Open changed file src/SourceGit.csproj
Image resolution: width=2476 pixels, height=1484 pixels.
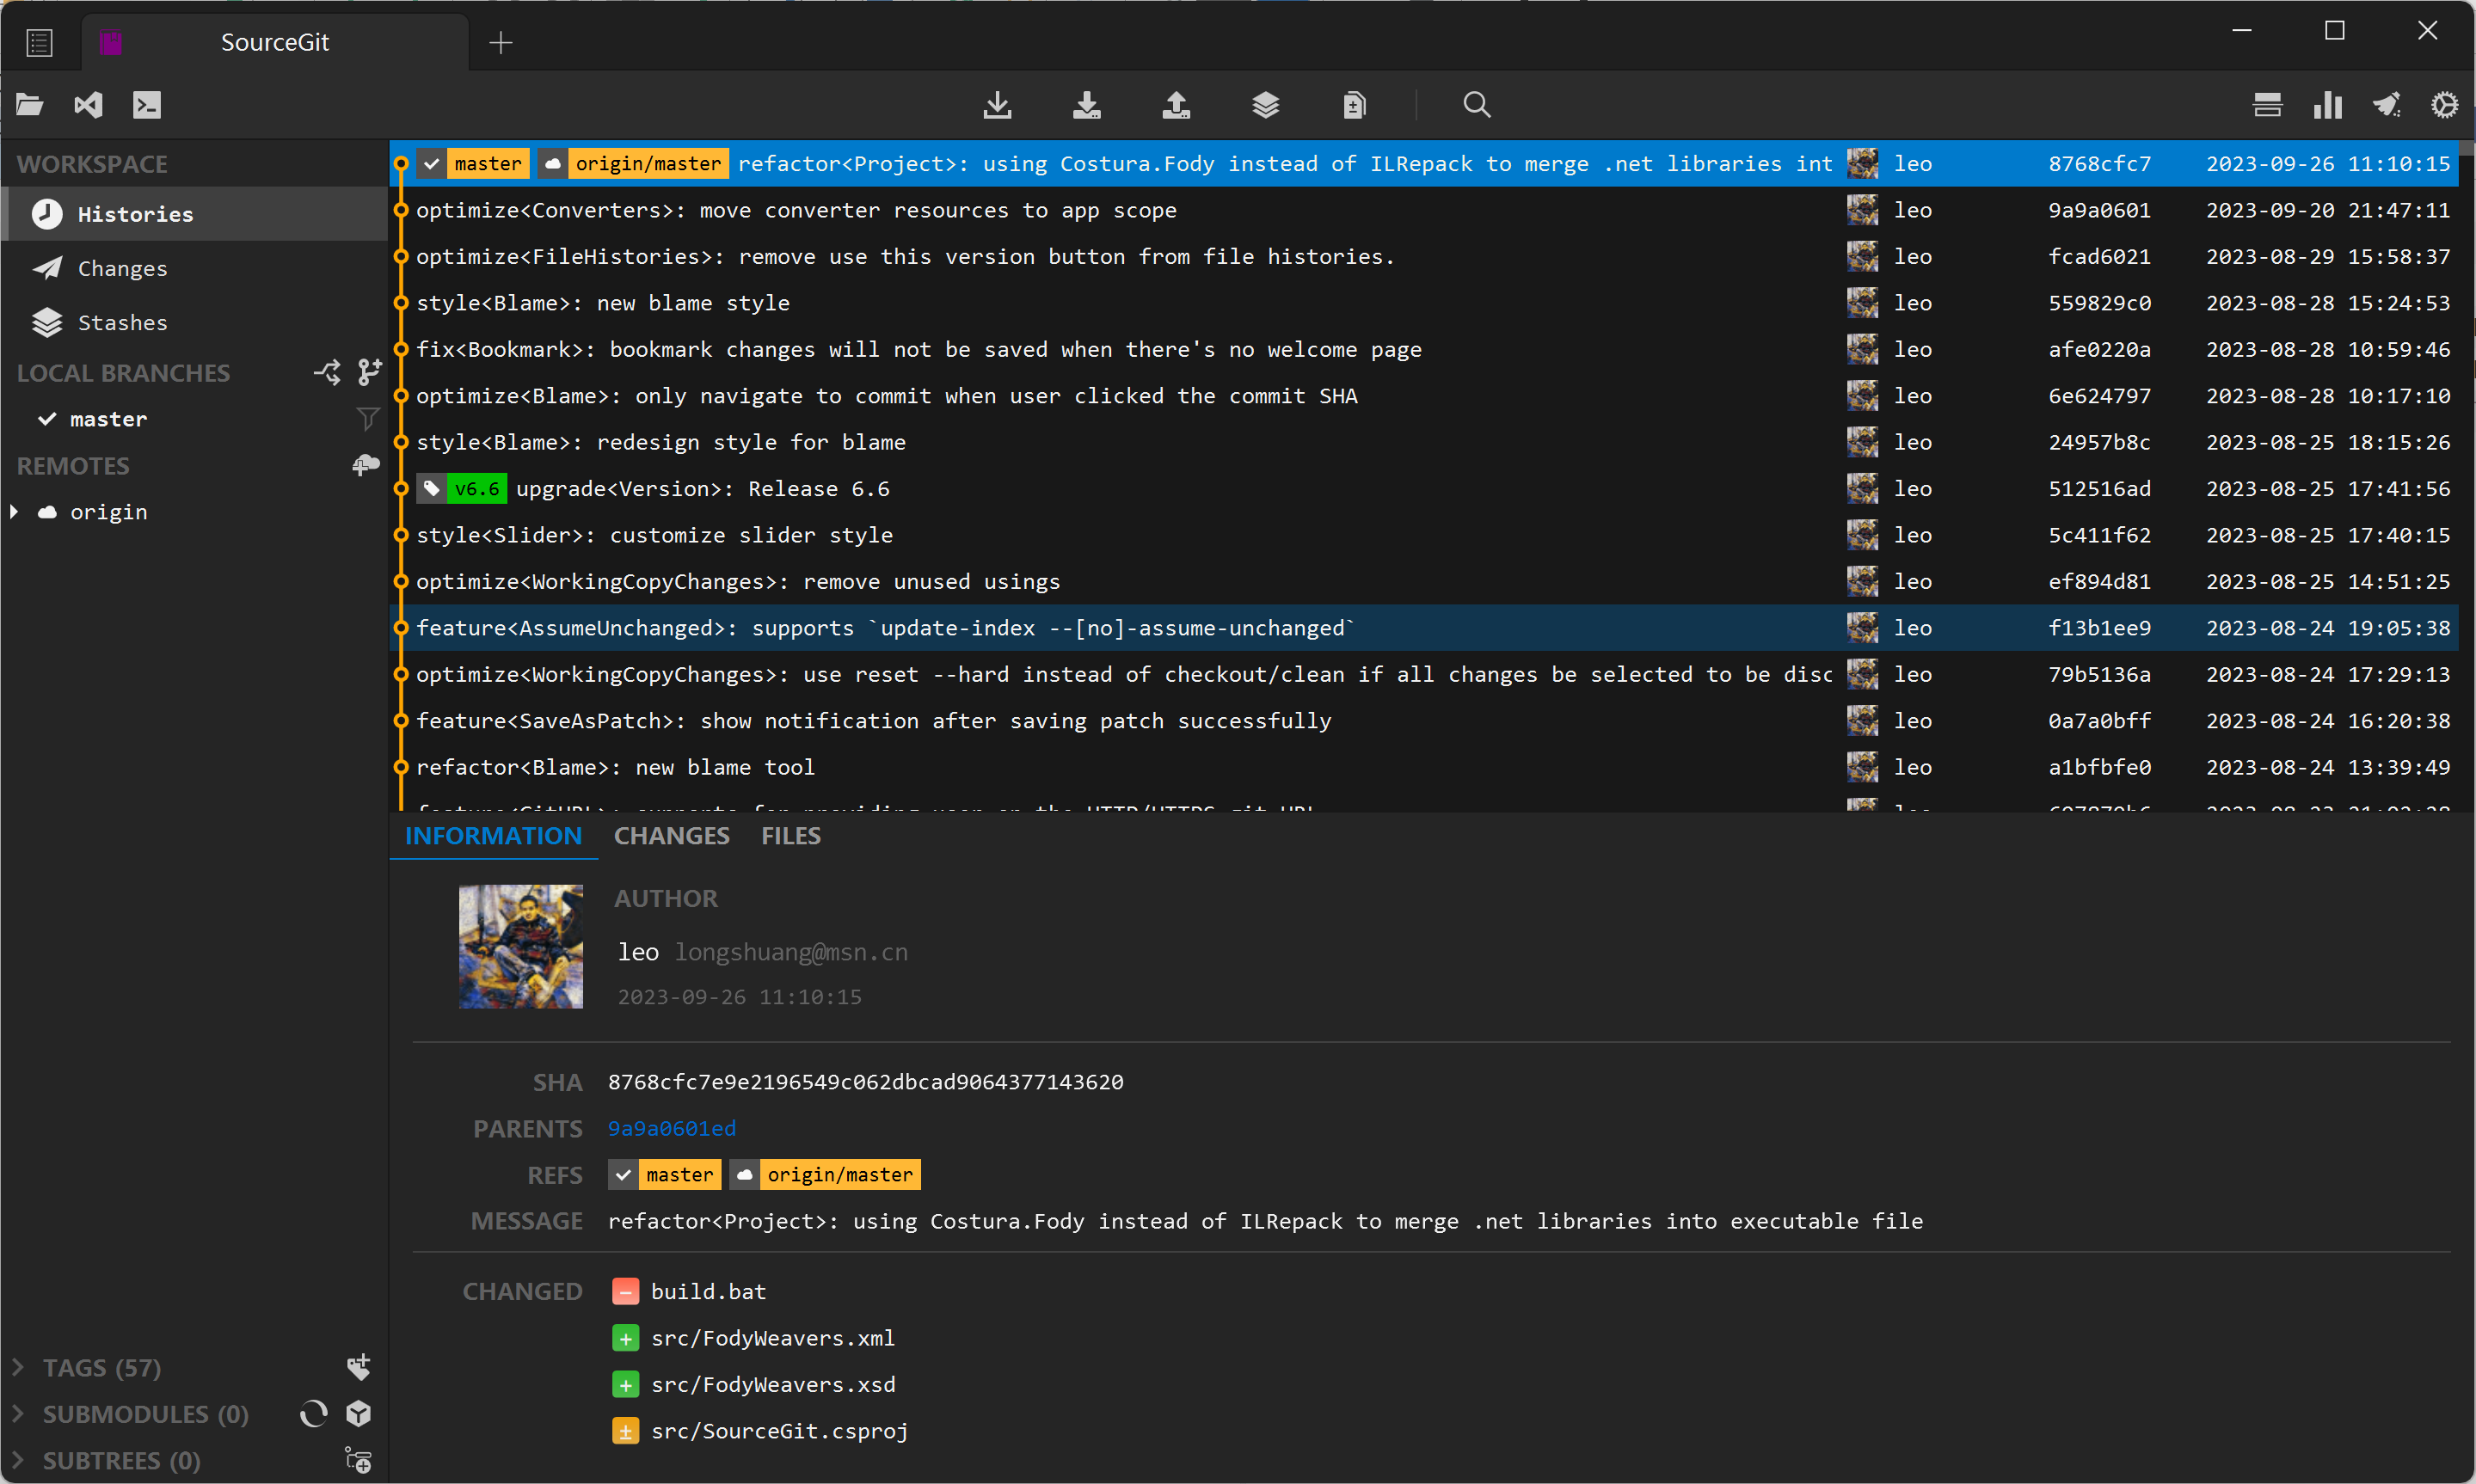coord(779,1431)
